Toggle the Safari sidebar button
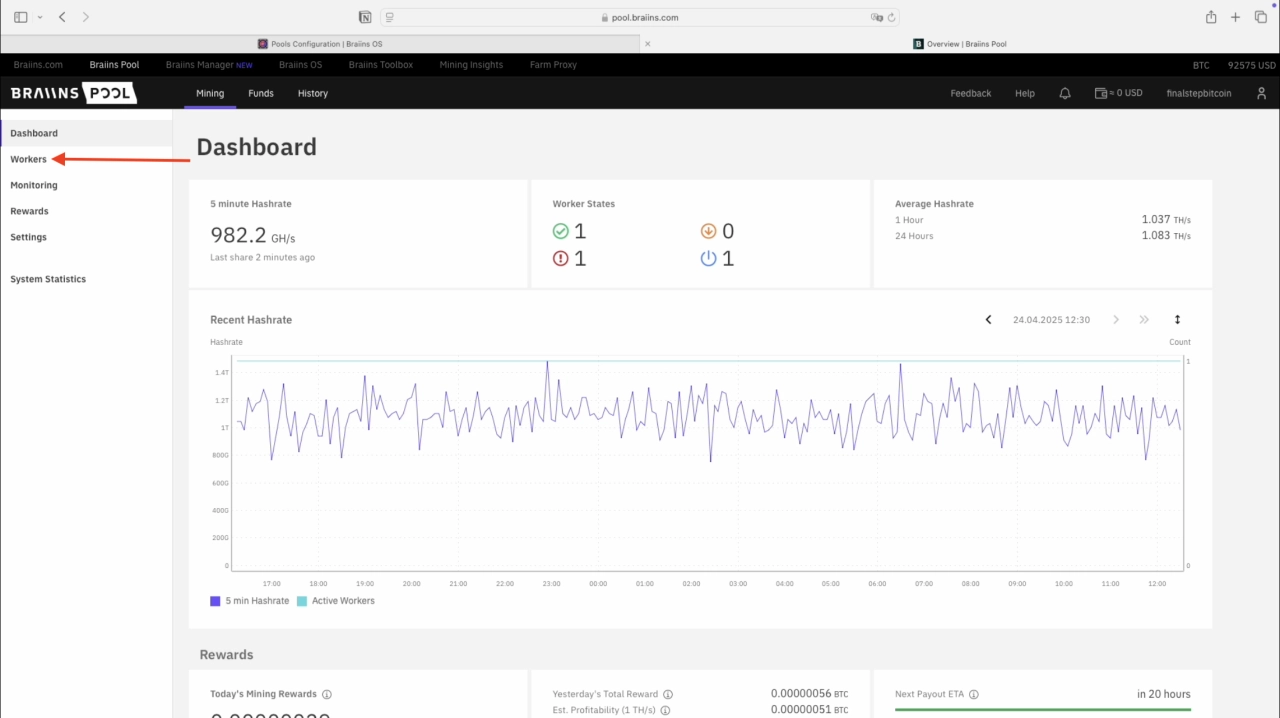 pyautogui.click(x=21, y=17)
